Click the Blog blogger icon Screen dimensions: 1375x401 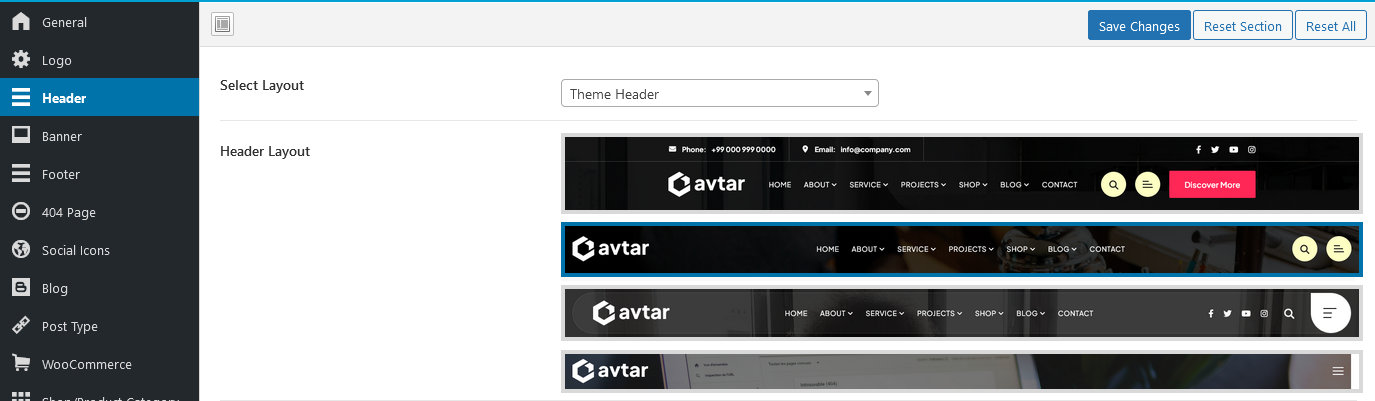tap(20, 288)
